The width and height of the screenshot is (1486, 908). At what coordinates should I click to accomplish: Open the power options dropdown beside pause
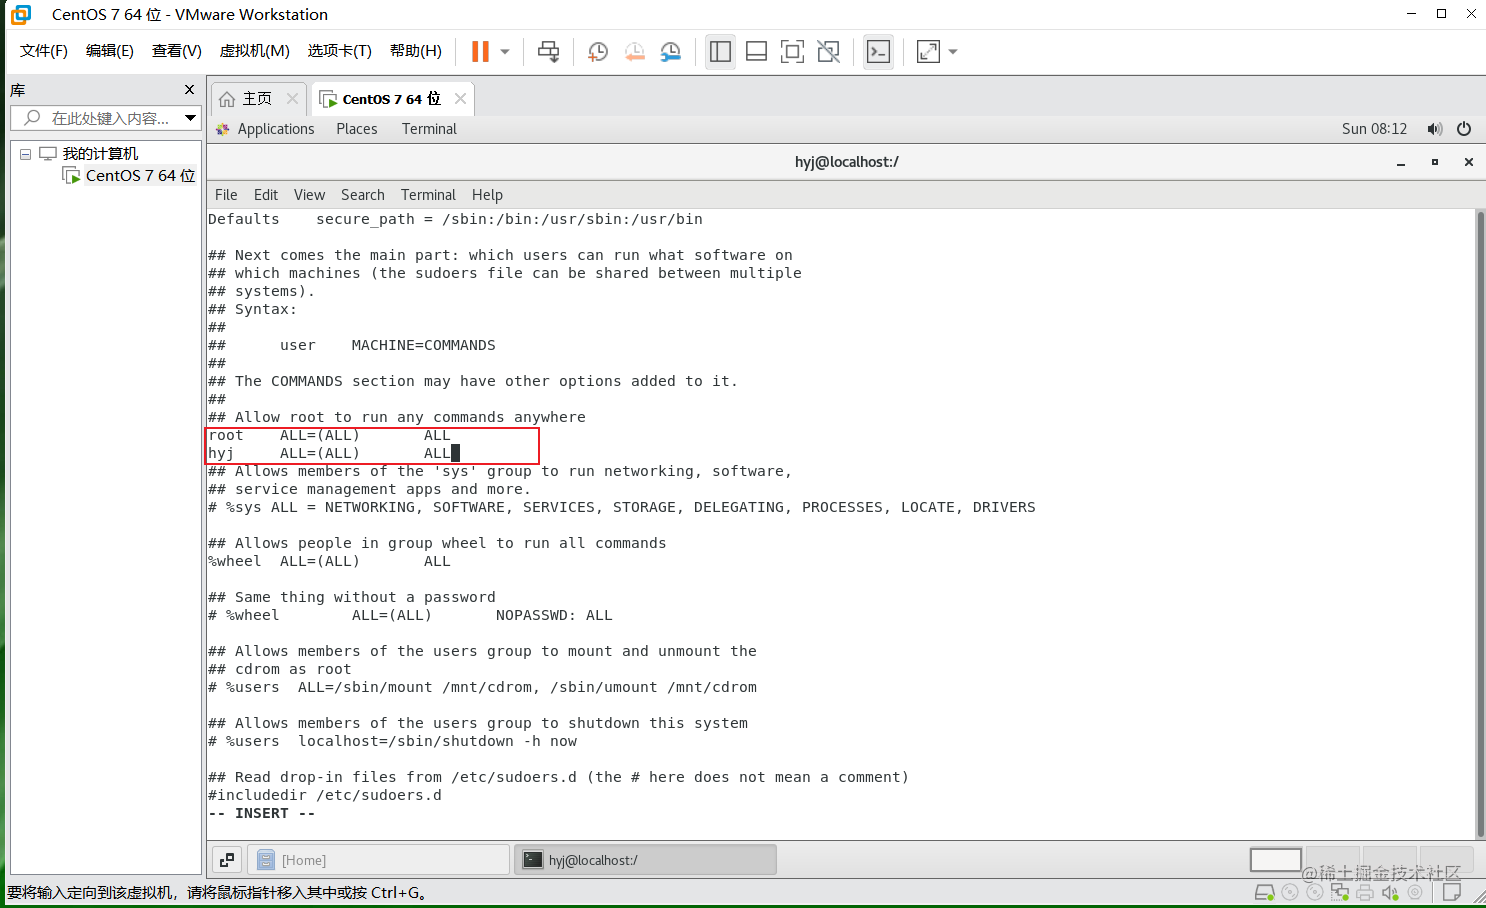tap(505, 51)
